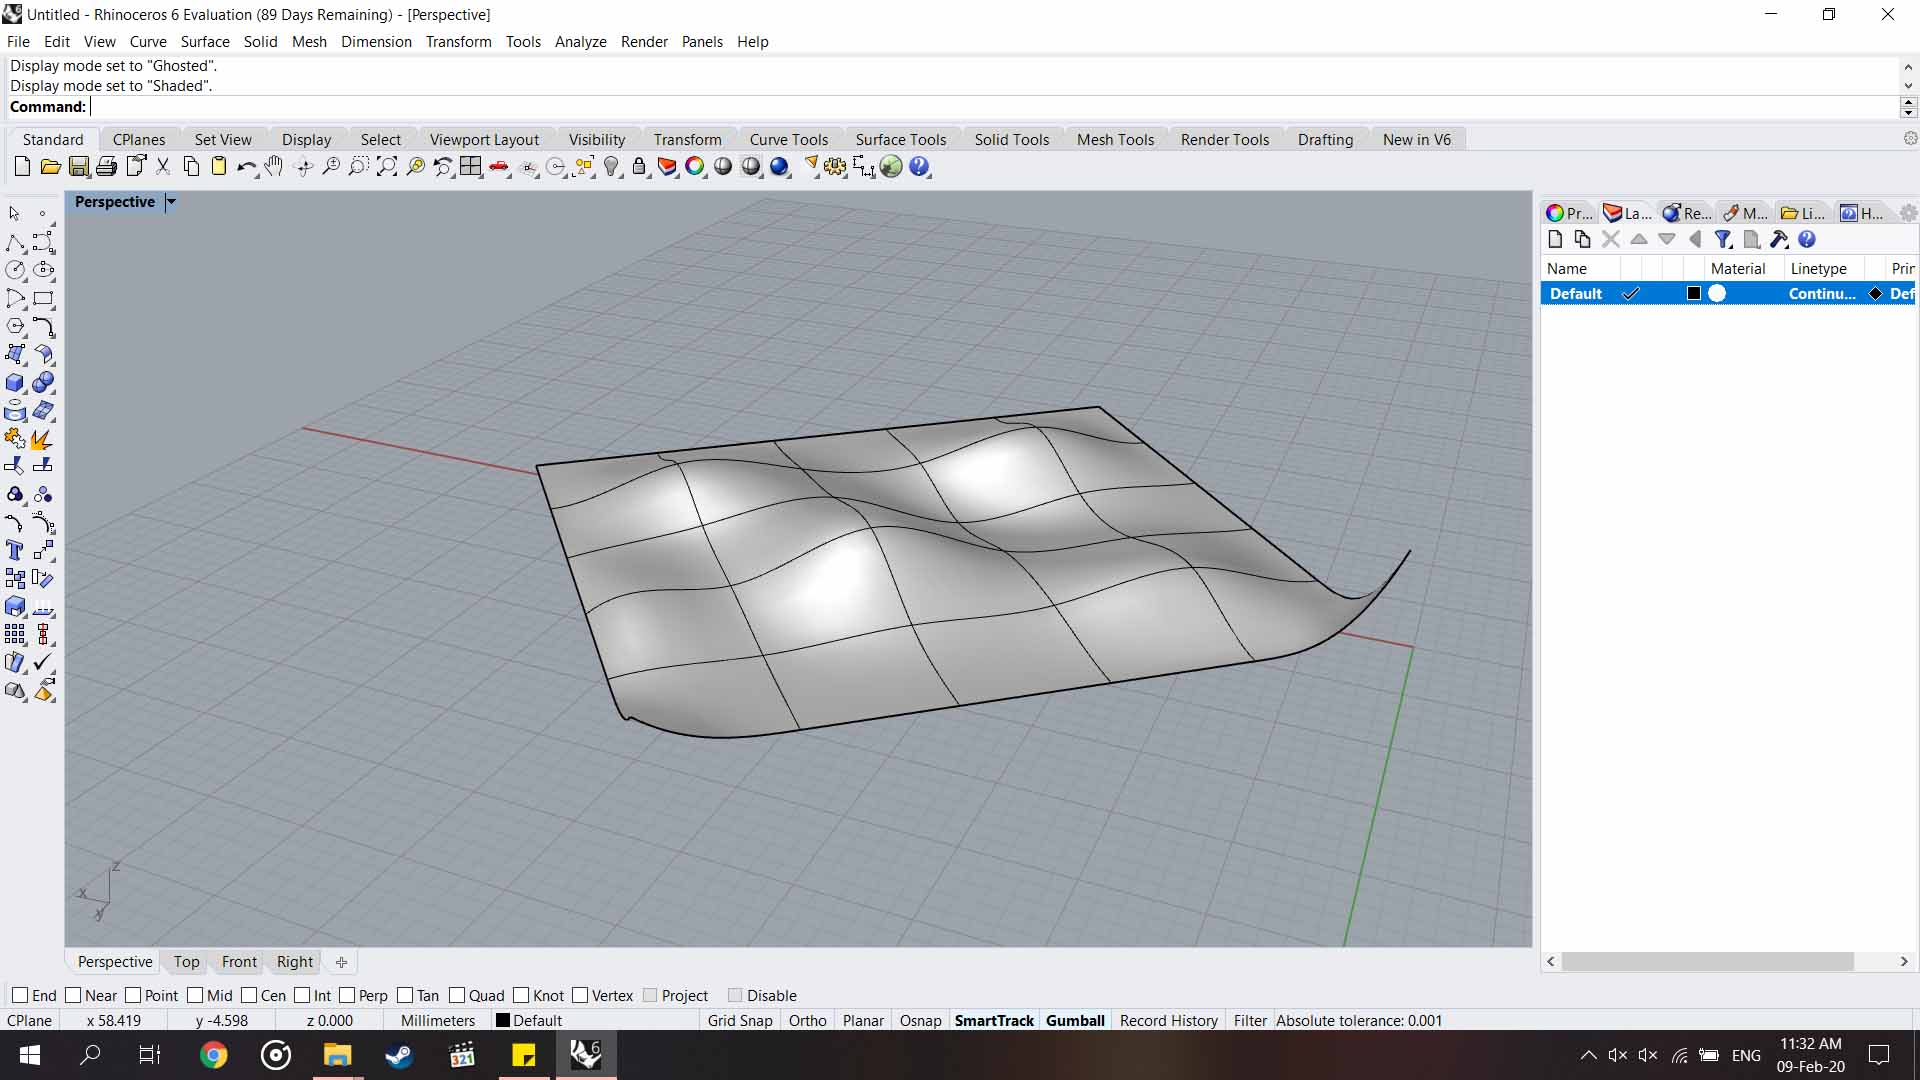
Task: Enable the Ortho constraint toggle
Action: pyautogui.click(x=807, y=1019)
